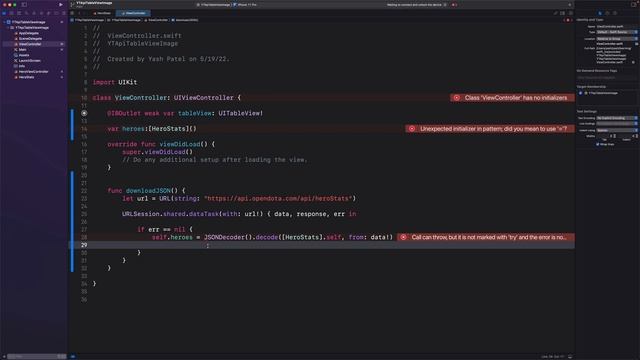Open HeroStats file in navigator

pos(24,77)
